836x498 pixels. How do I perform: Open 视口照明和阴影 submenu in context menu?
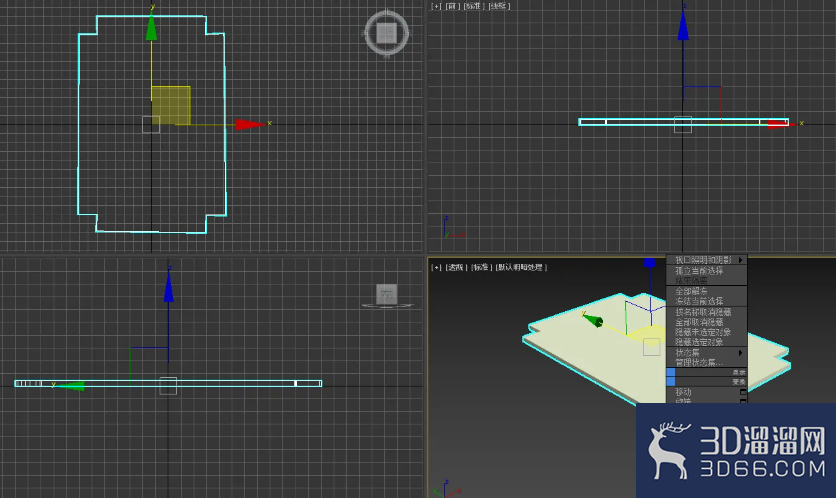tap(706, 260)
